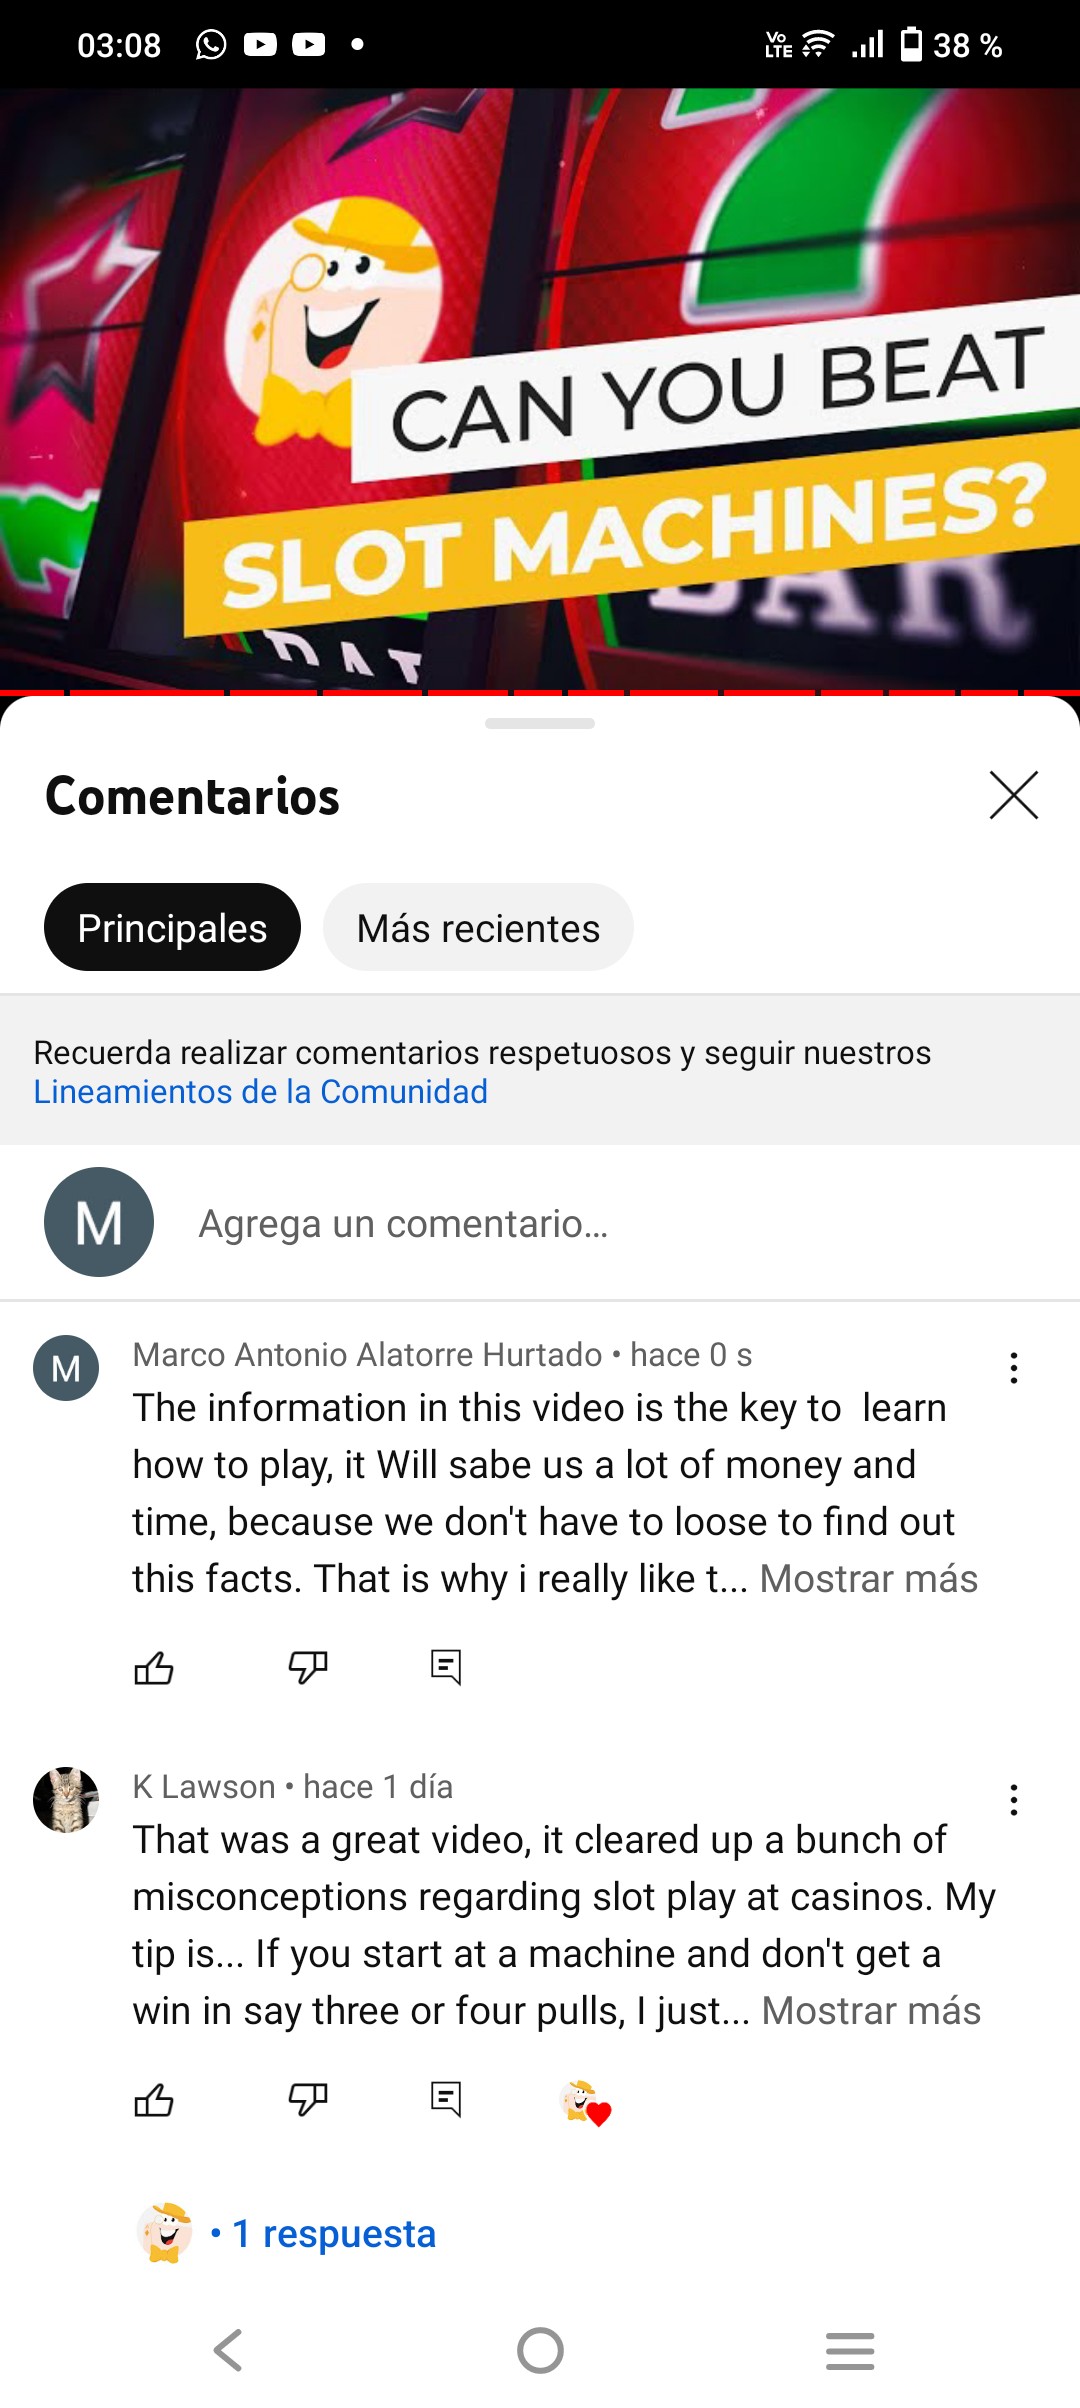The height and width of the screenshot is (2408, 1080).
Task: Tap the Agrega un comentario field
Action: [x=540, y=1223]
